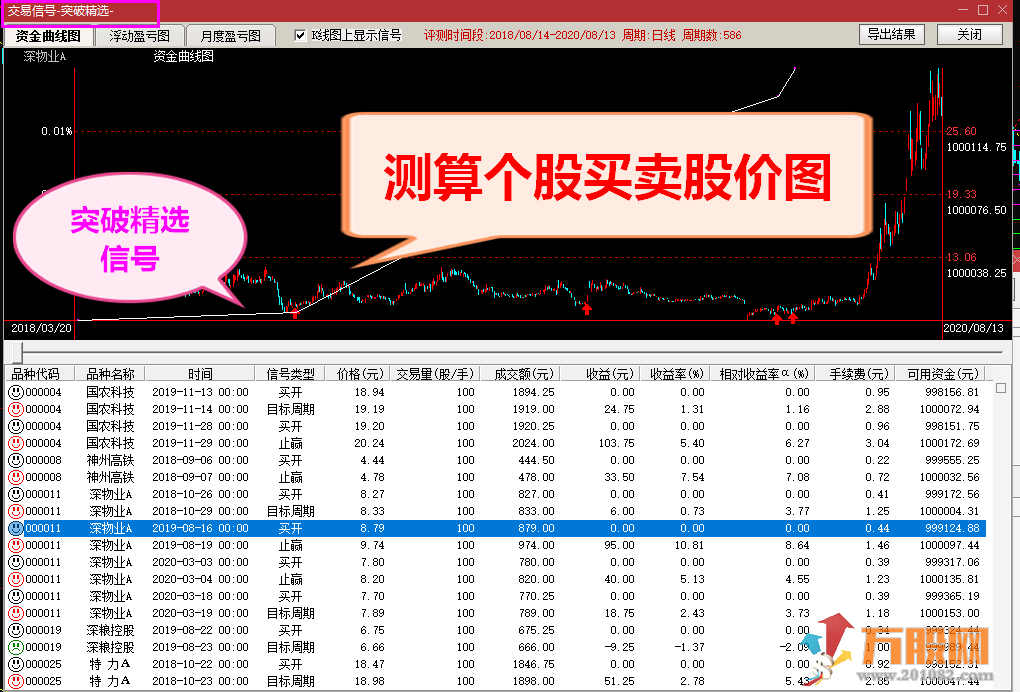Click the timeline slider handle below chart
Viewport: 1020px width, 692px height.
pos(17,352)
